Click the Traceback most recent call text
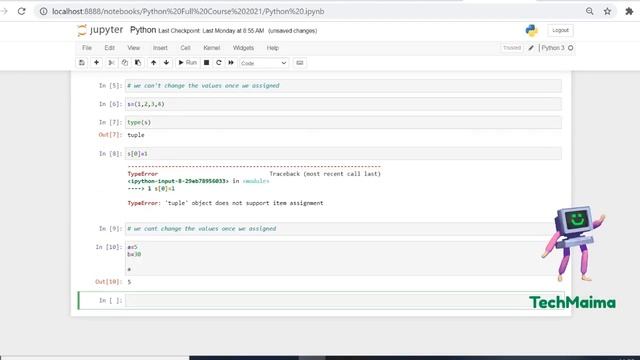The height and width of the screenshot is (360, 640). click(325, 174)
